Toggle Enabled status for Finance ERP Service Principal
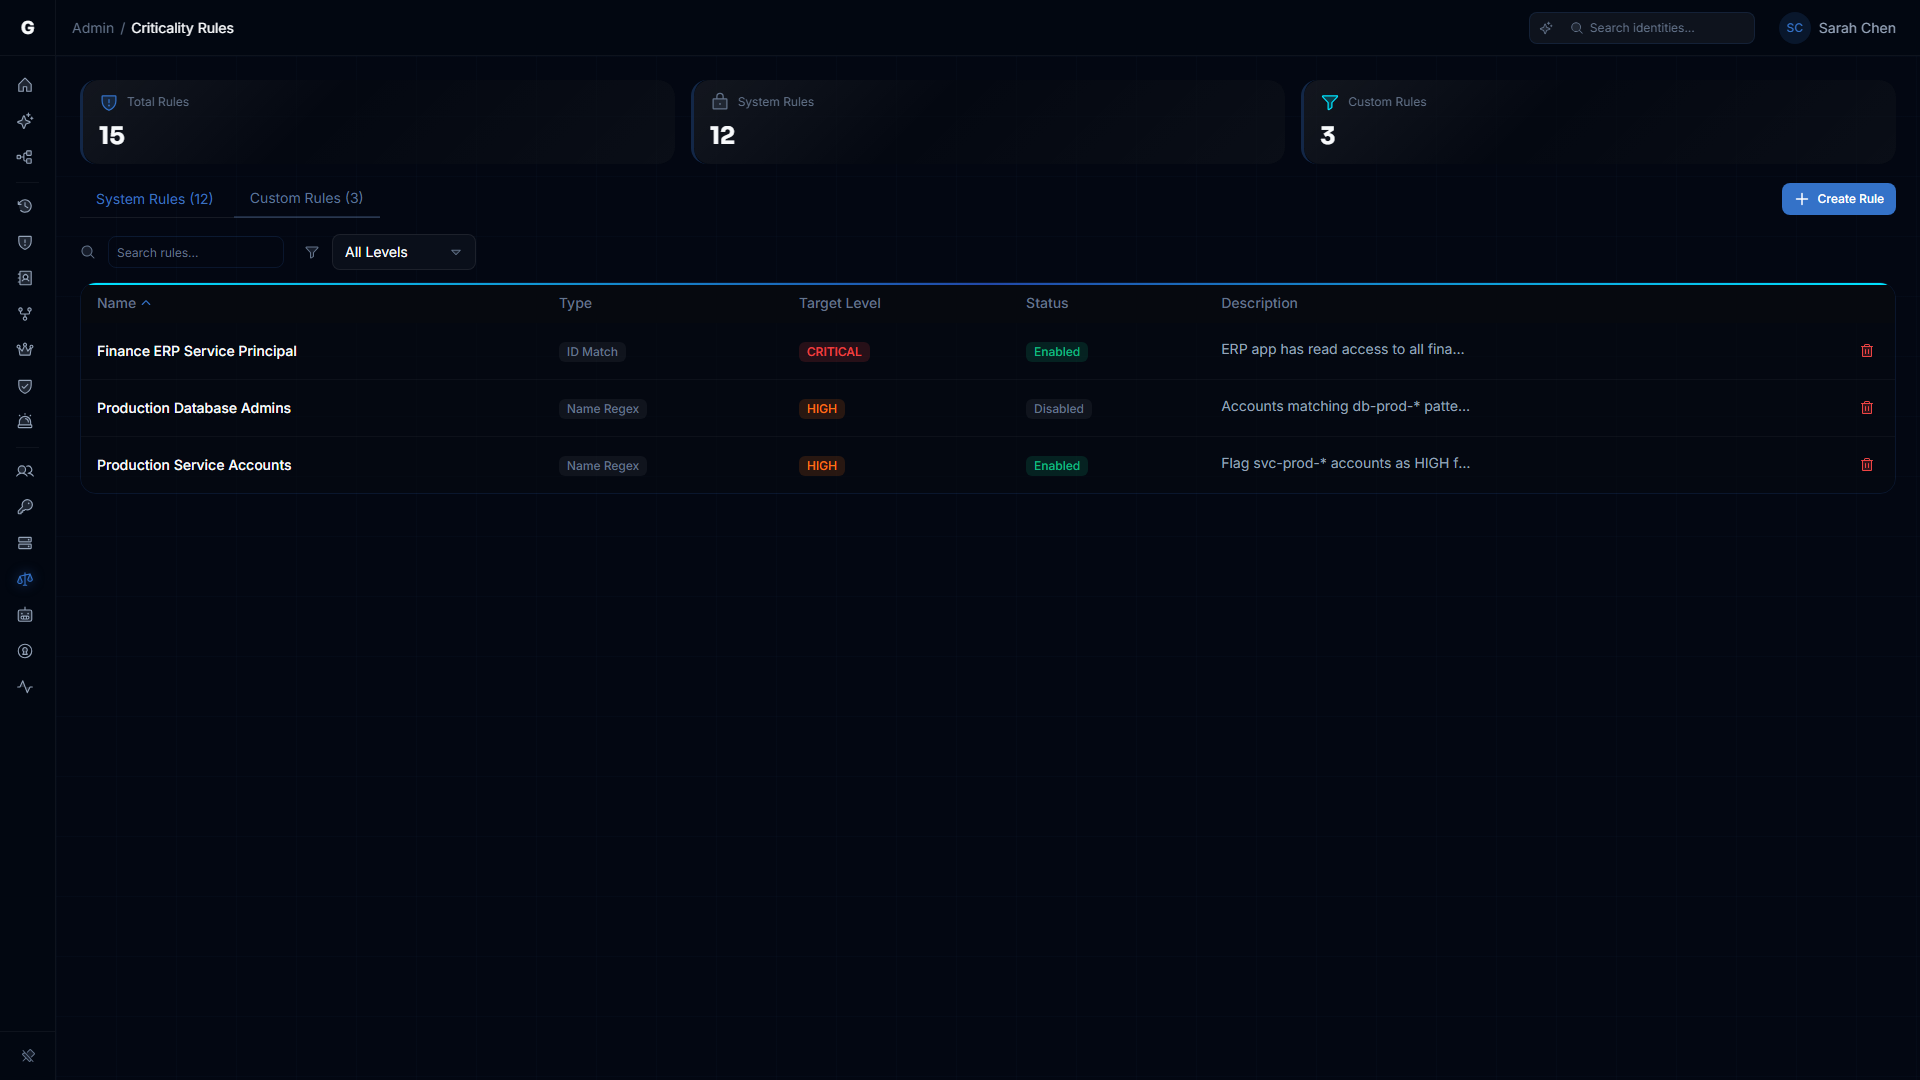 tap(1056, 351)
